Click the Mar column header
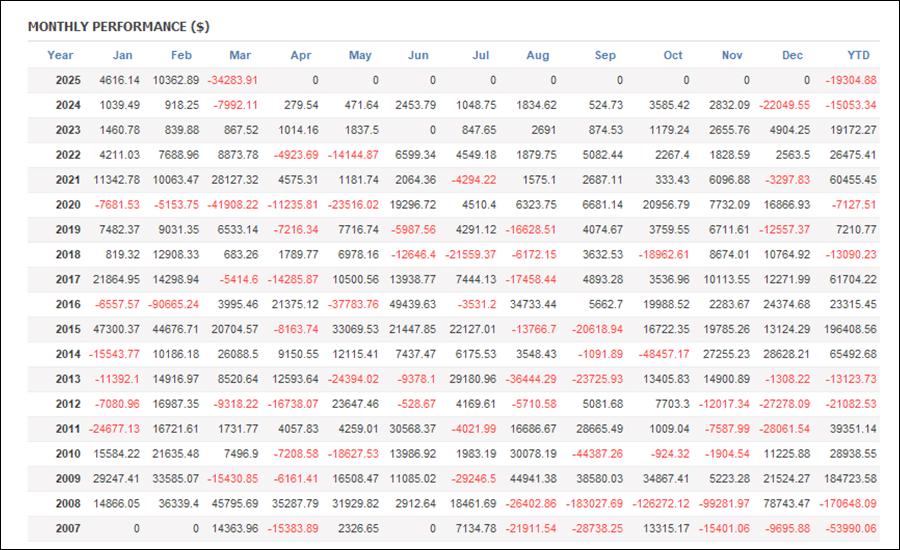The width and height of the screenshot is (900, 550). coord(240,55)
